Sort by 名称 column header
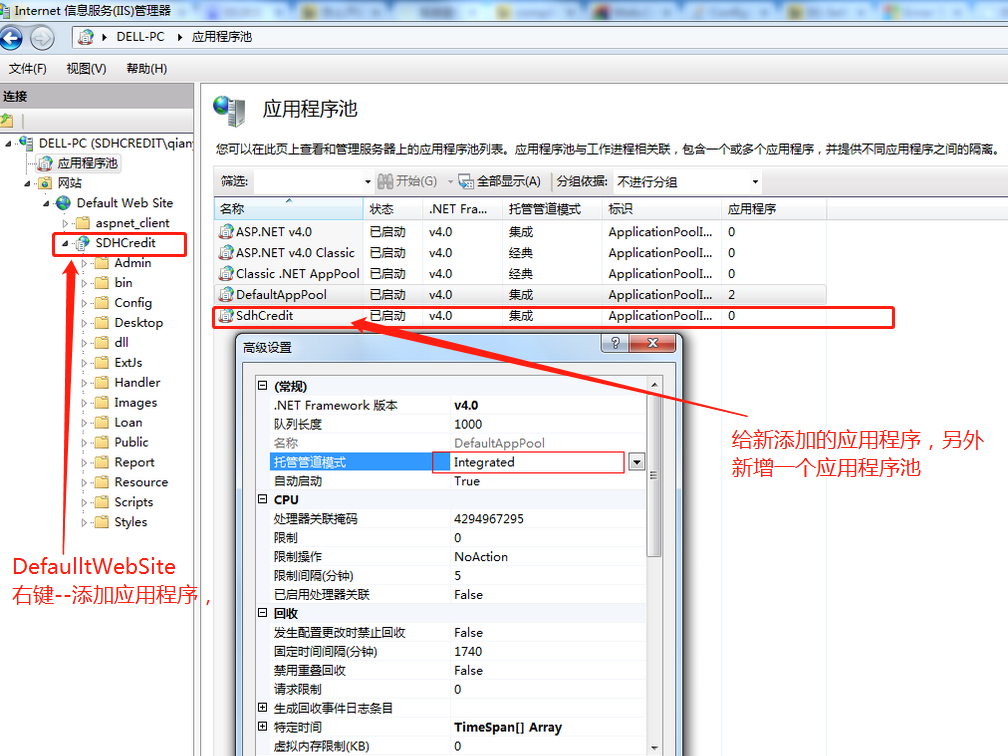Image resolution: width=1008 pixels, height=756 pixels. tap(289, 209)
